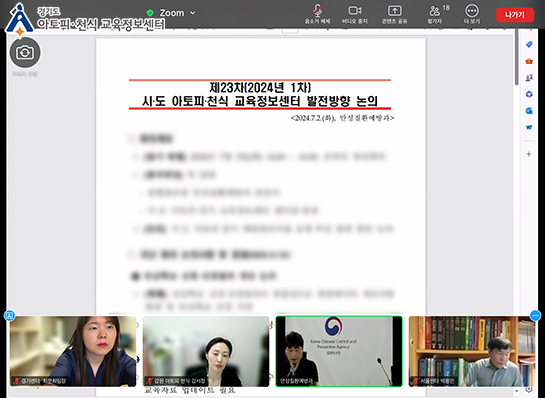Open the Microsoft 365 sidebar icon
The height and width of the screenshot is (398, 545).
tap(529, 94)
